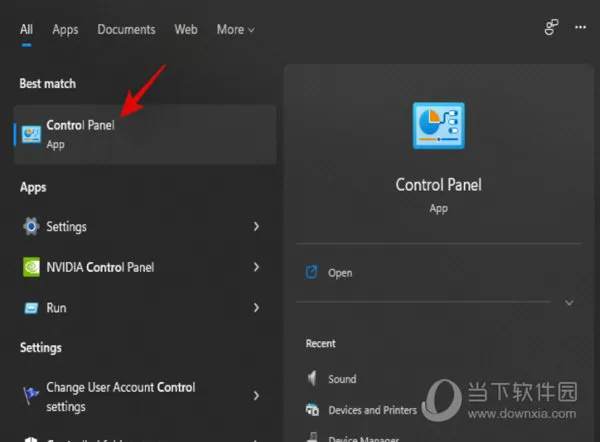Click the large Control Panel icon in preview pane
This screenshot has width=600, height=442.
pos(439,126)
